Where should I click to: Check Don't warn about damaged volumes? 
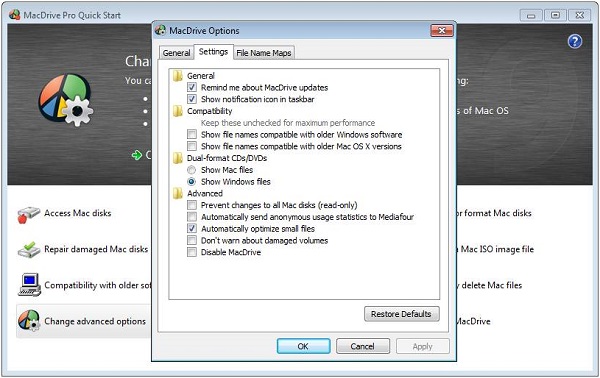[x=192, y=240]
